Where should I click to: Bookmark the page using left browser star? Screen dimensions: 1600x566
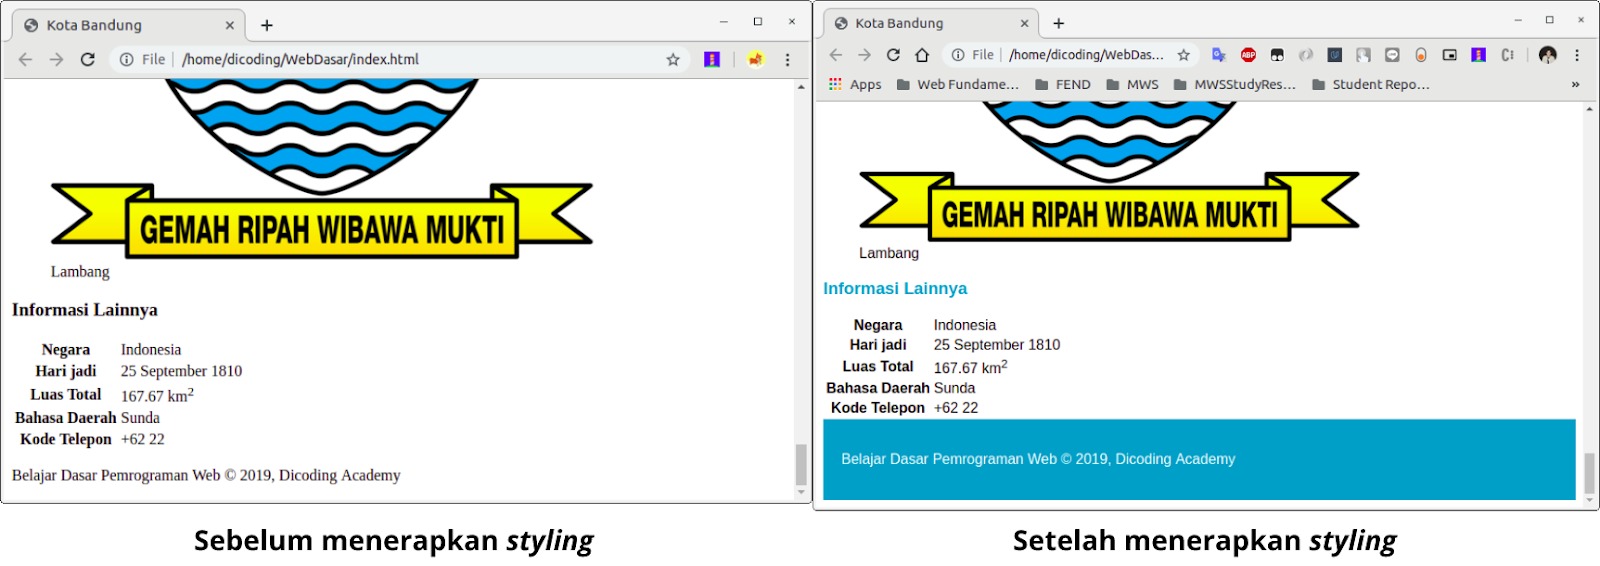click(673, 60)
